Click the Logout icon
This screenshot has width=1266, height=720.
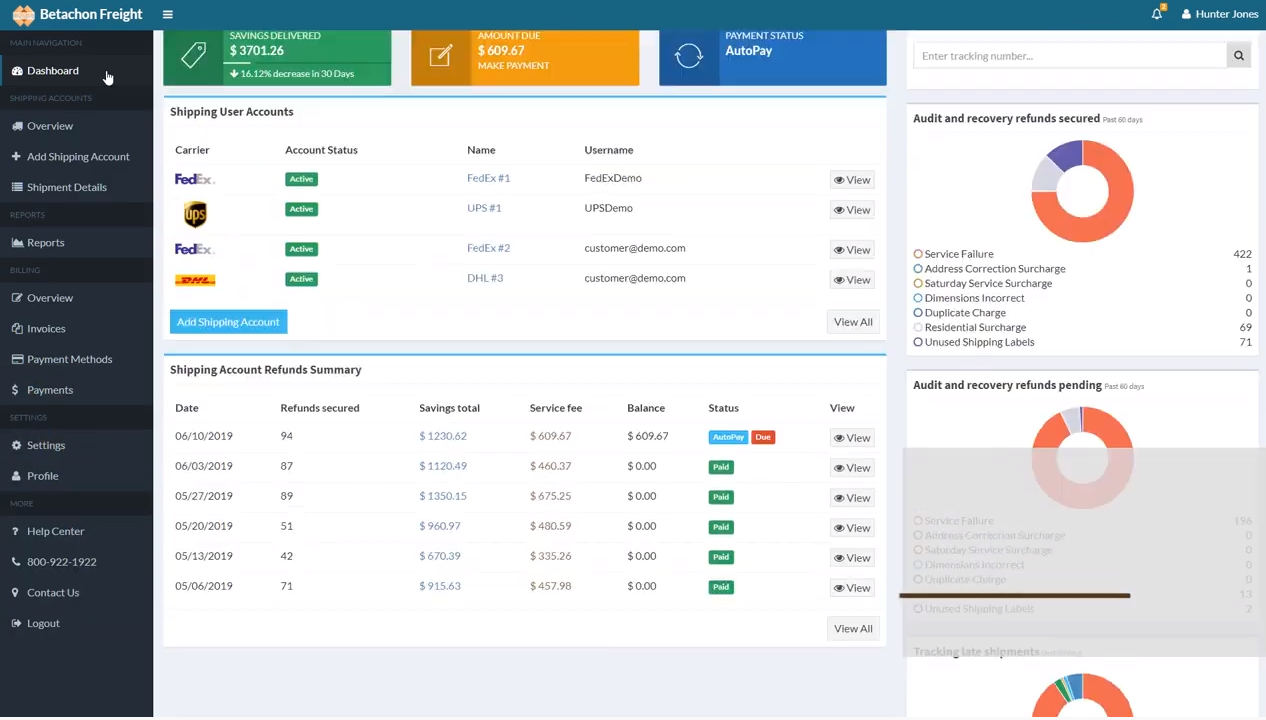[x=16, y=623]
